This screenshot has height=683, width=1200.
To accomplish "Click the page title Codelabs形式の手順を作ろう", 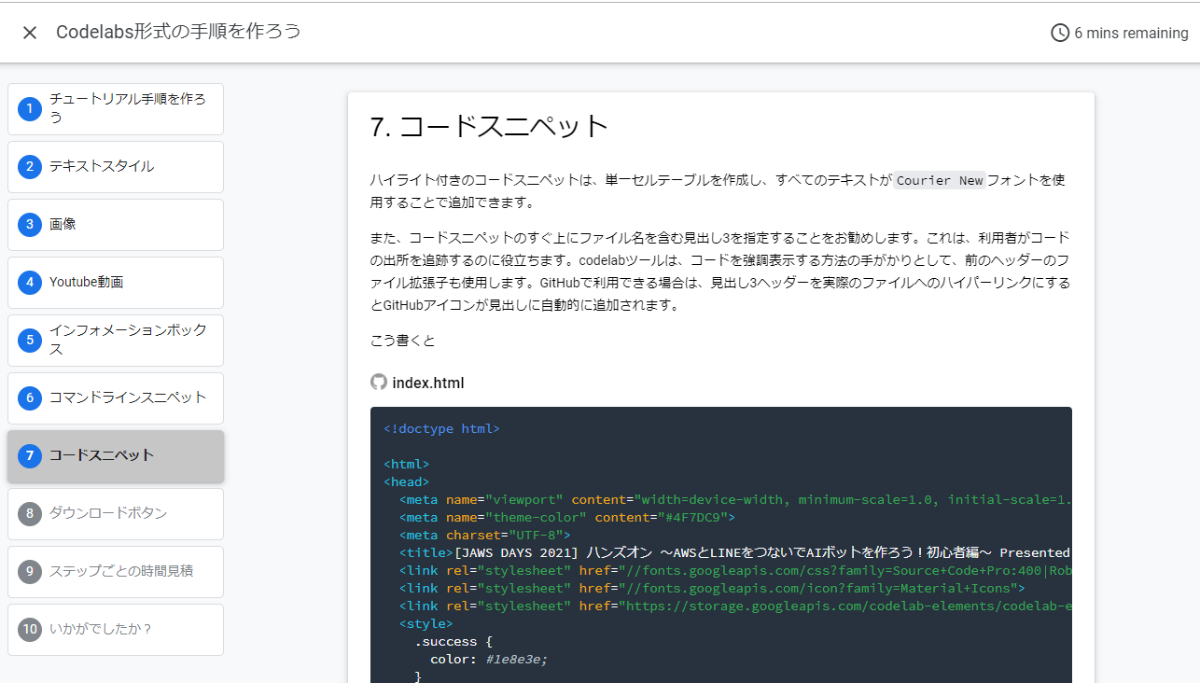I will (x=178, y=32).
